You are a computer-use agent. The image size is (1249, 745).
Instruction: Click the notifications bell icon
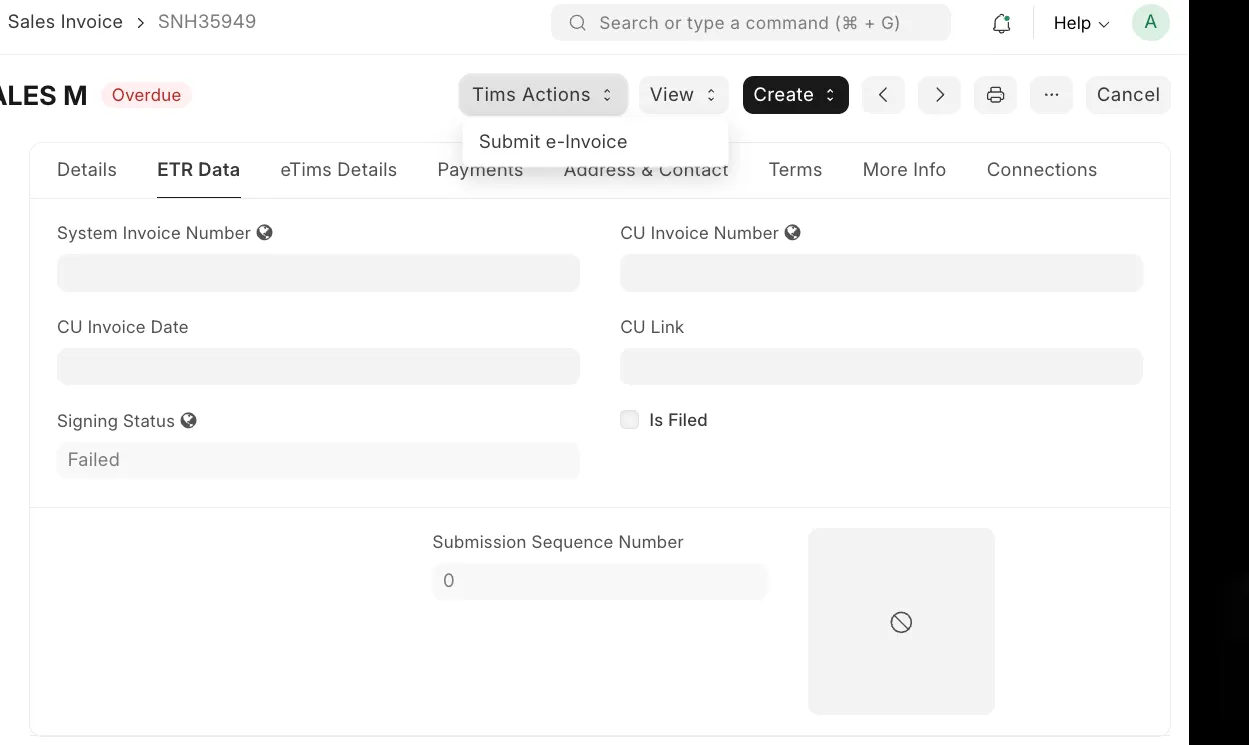[1001, 23]
